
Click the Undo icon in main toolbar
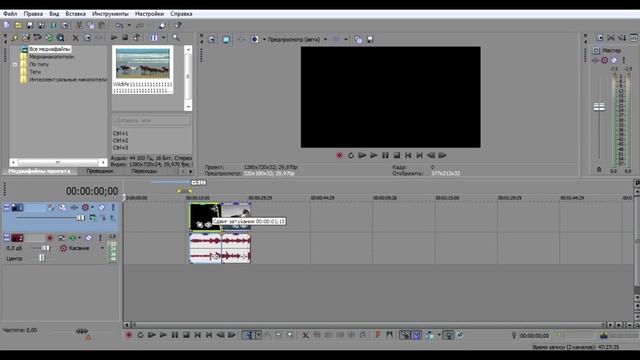tap(119, 25)
